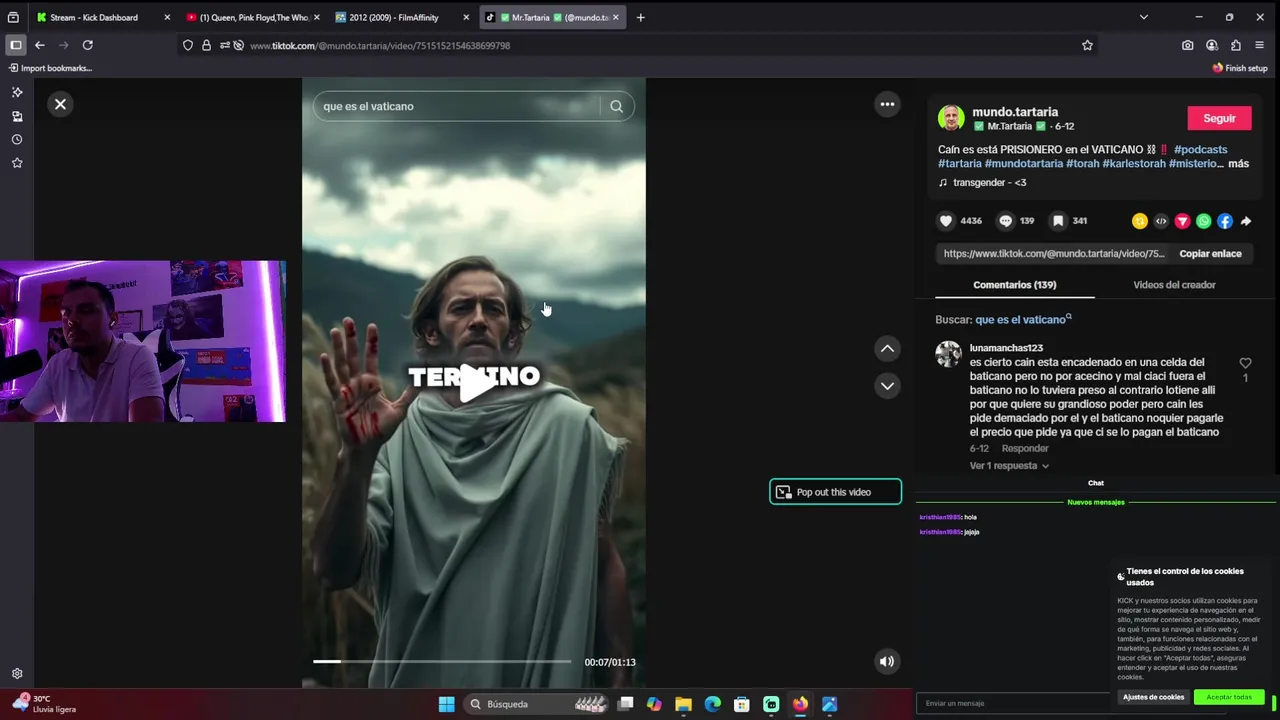This screenshot has width=1280, height=720.
Task: Expand description with más
Action: click(1238, 164)
